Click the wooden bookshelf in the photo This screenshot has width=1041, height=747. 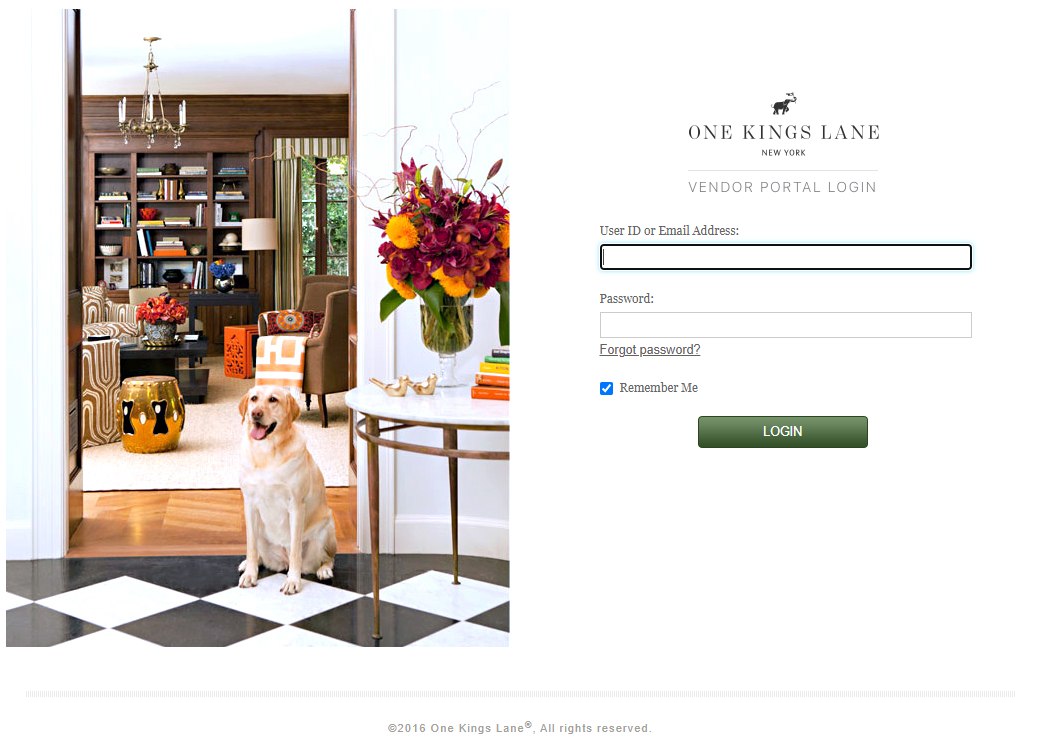pos(173,219)
